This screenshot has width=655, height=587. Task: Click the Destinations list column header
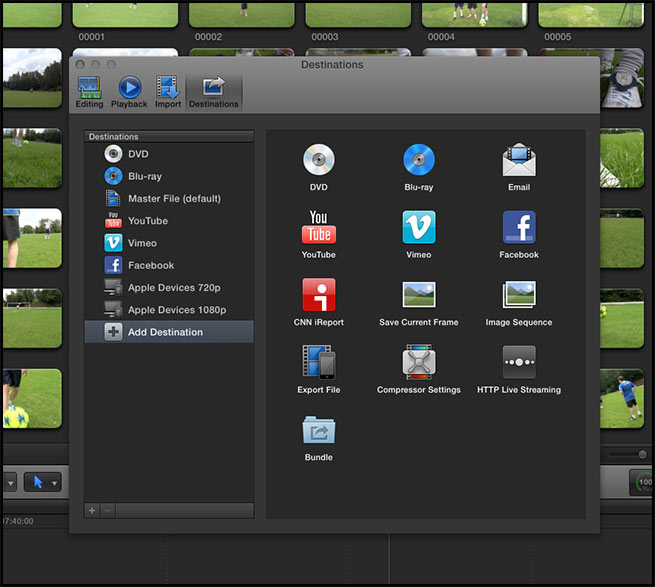[x=169, y=137]
